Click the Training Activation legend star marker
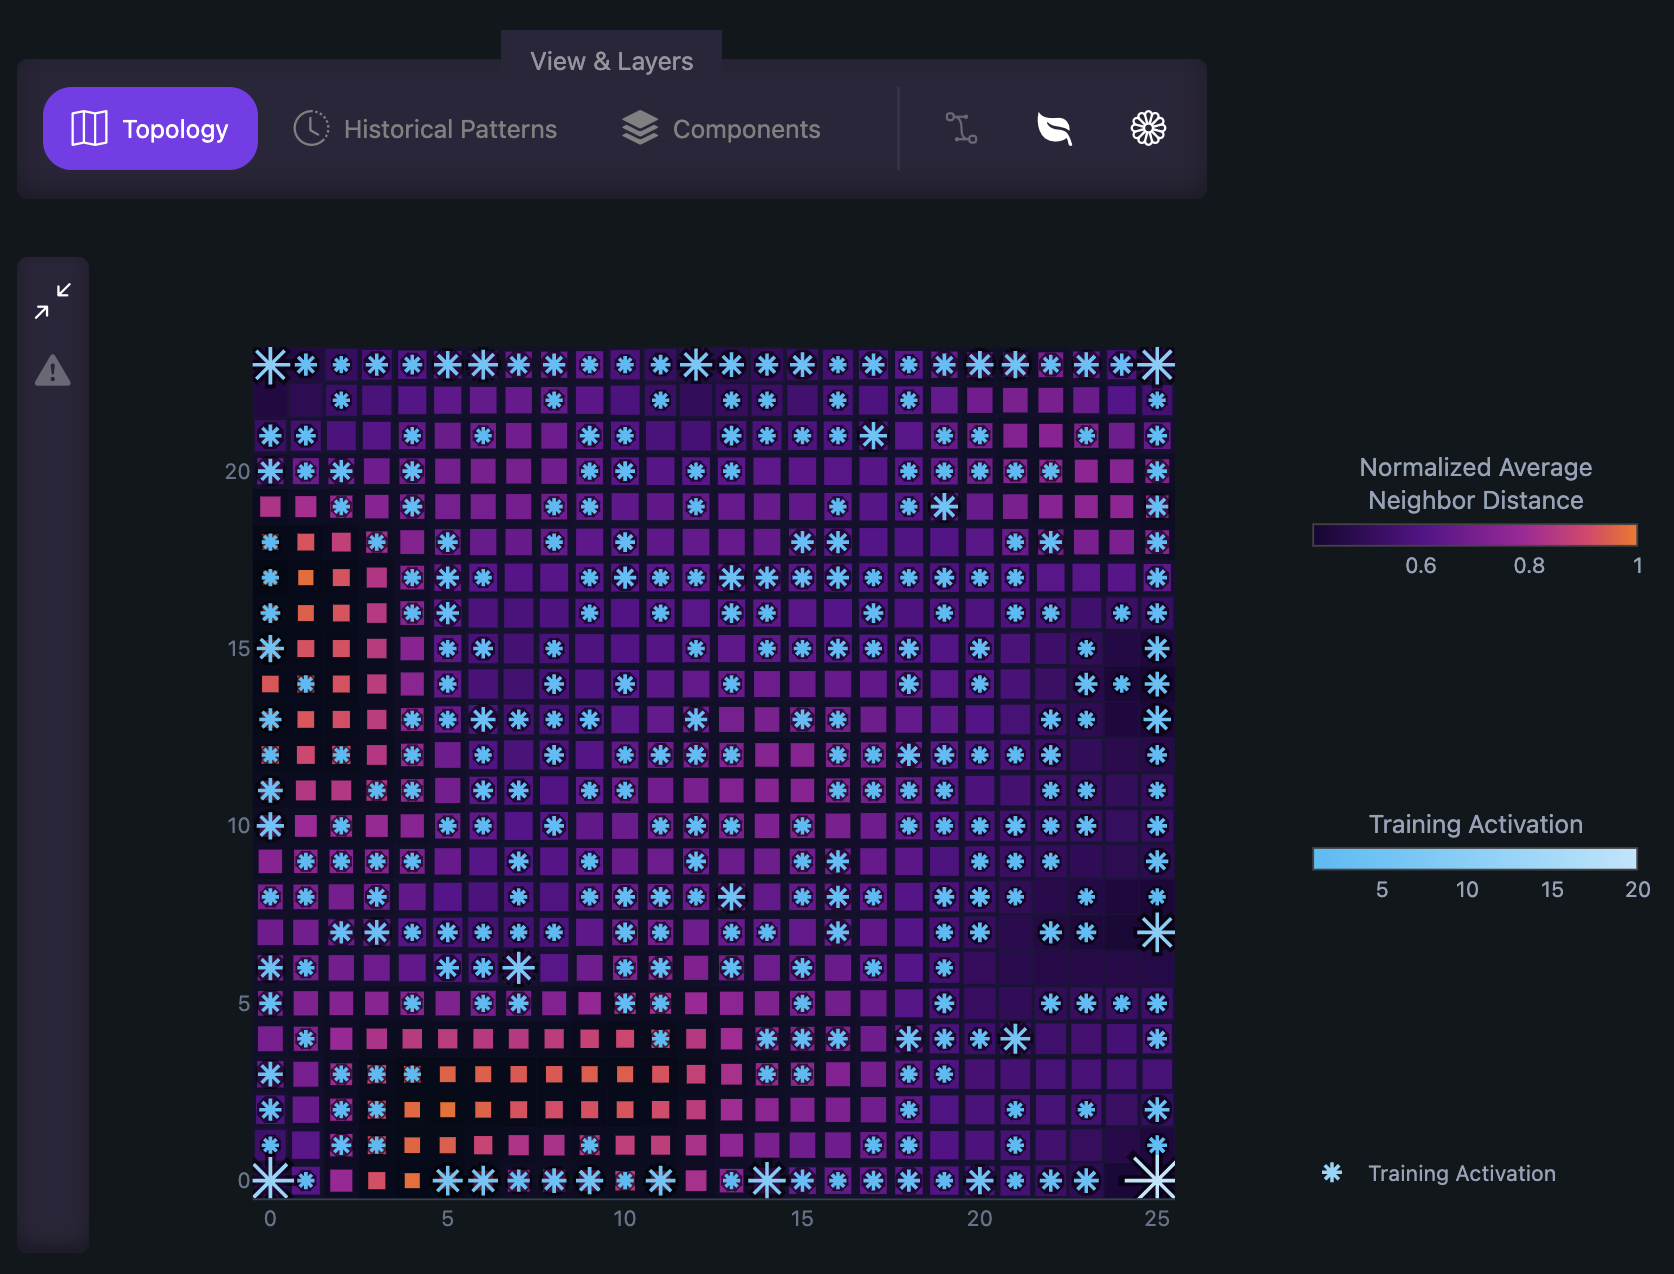Viewport: 1674px width, 1274px height. click(1332, 1173)
